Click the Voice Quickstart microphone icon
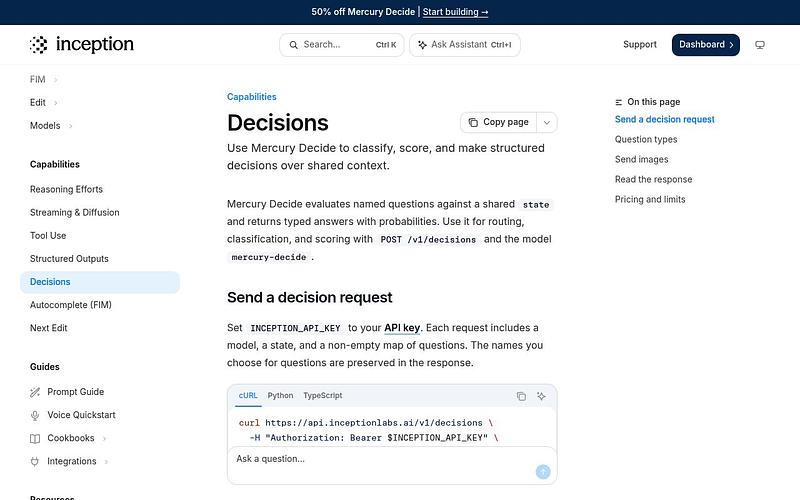Screen dimensions: 800x500 click(35, 415)
